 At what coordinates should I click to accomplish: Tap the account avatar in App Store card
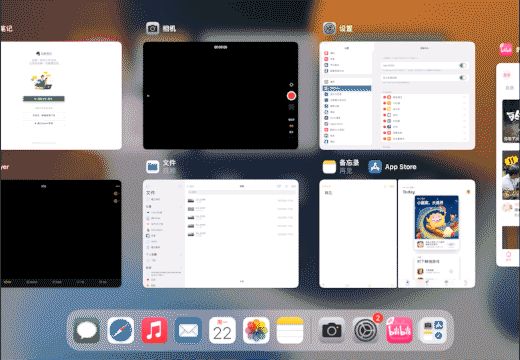pyautogui.click(x=468, y=192)
